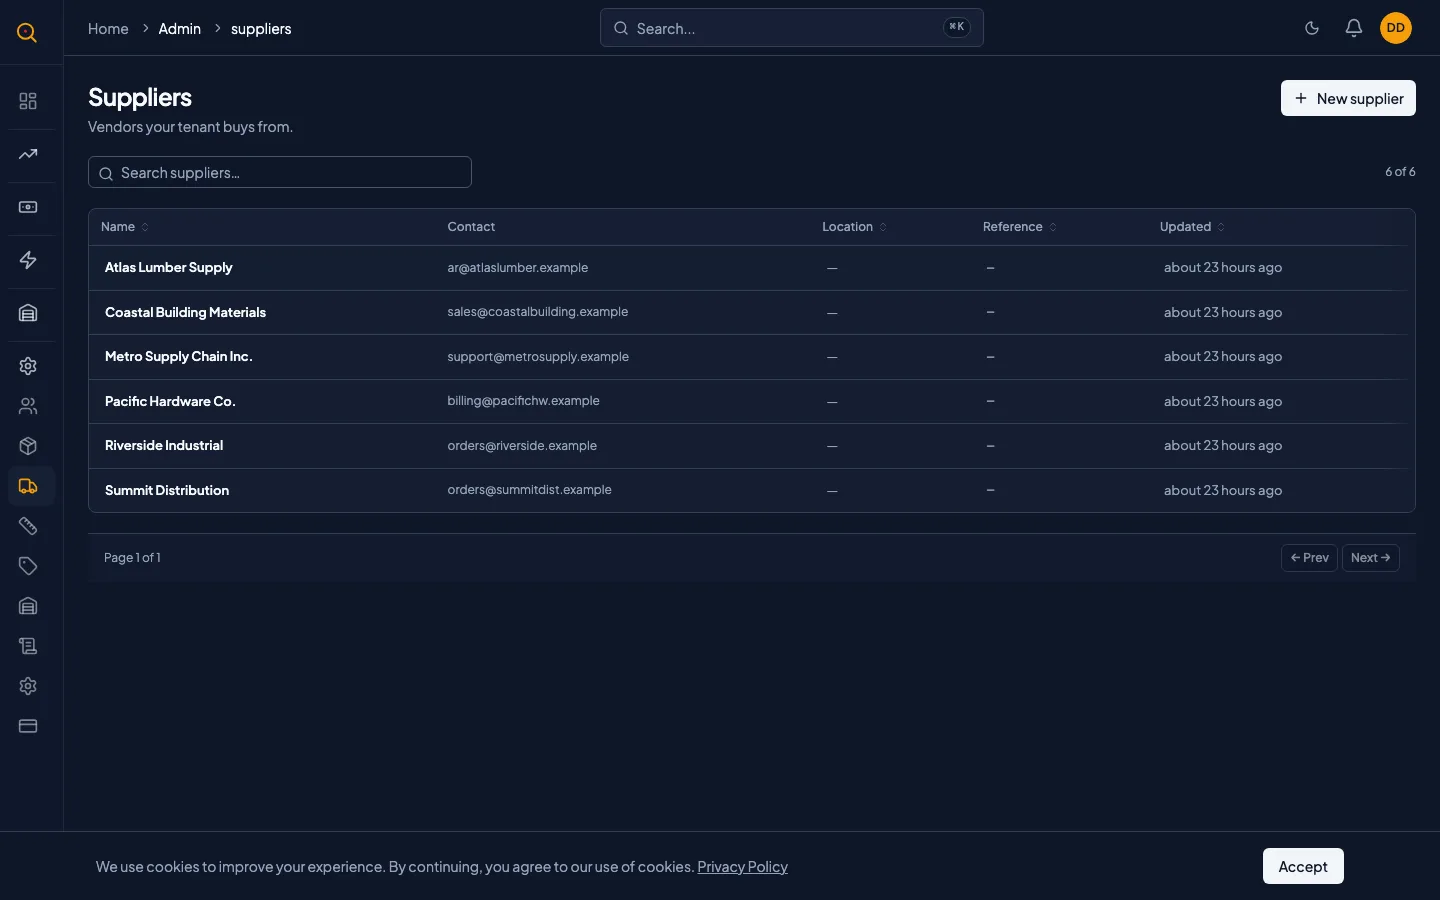Open the lightning bolt sidebar icon
Image resolution: width=1440 pixels, height=900 pixels.
tap(28, 260)
